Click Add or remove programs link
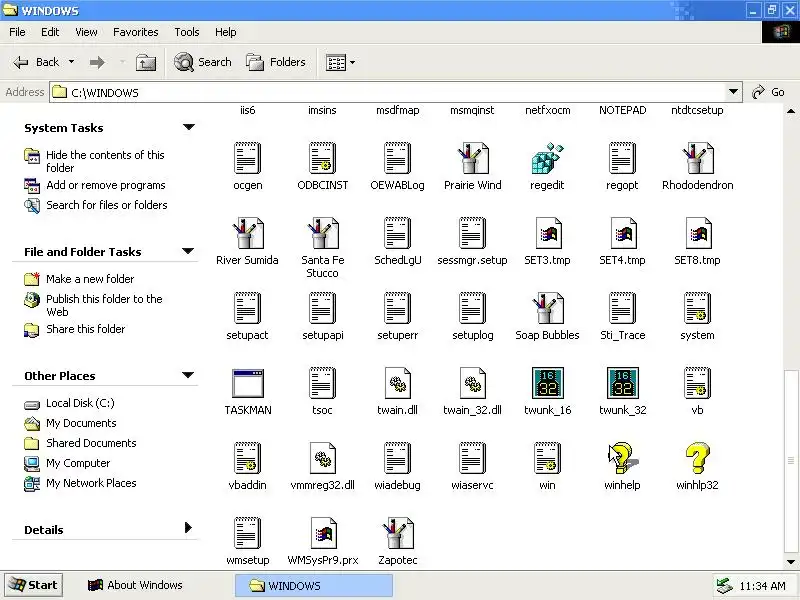The width and height of the screenshot is (800, 600). coord(106,185)
